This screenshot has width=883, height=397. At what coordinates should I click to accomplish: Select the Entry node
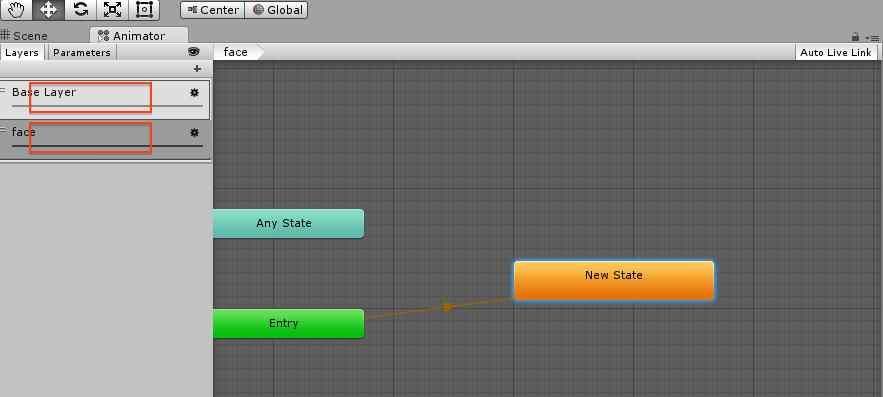(288, 324)
